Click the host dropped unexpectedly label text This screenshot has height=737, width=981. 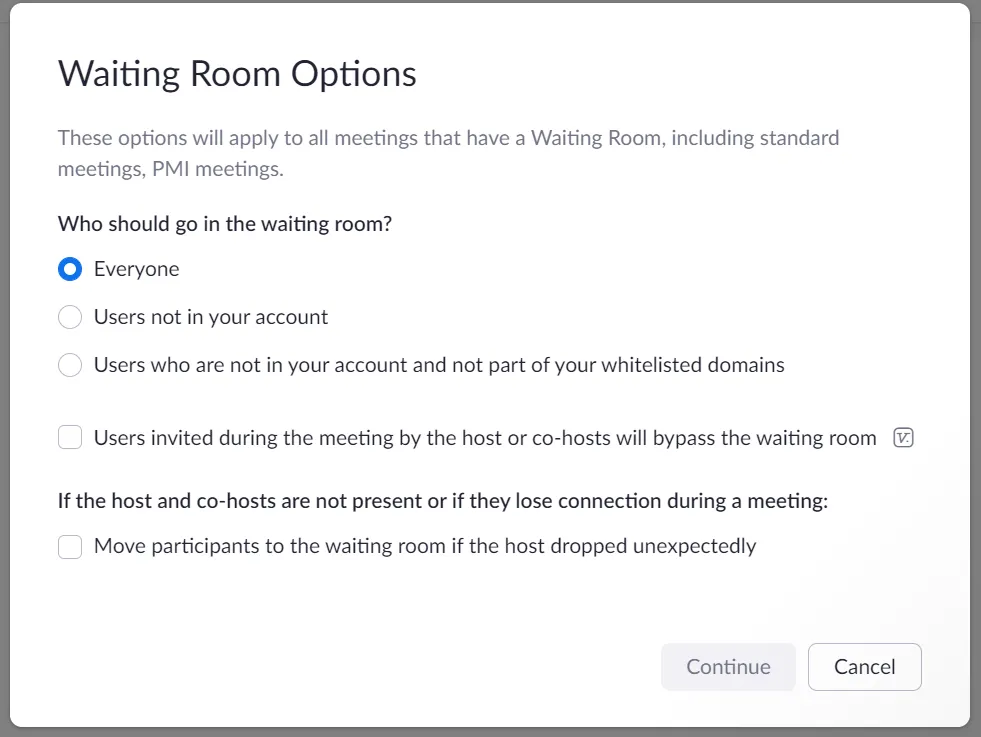(424, 547)
